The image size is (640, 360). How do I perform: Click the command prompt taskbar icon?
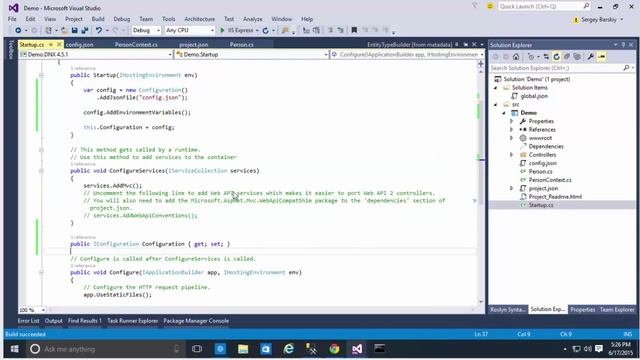click(x=380, y=349)
